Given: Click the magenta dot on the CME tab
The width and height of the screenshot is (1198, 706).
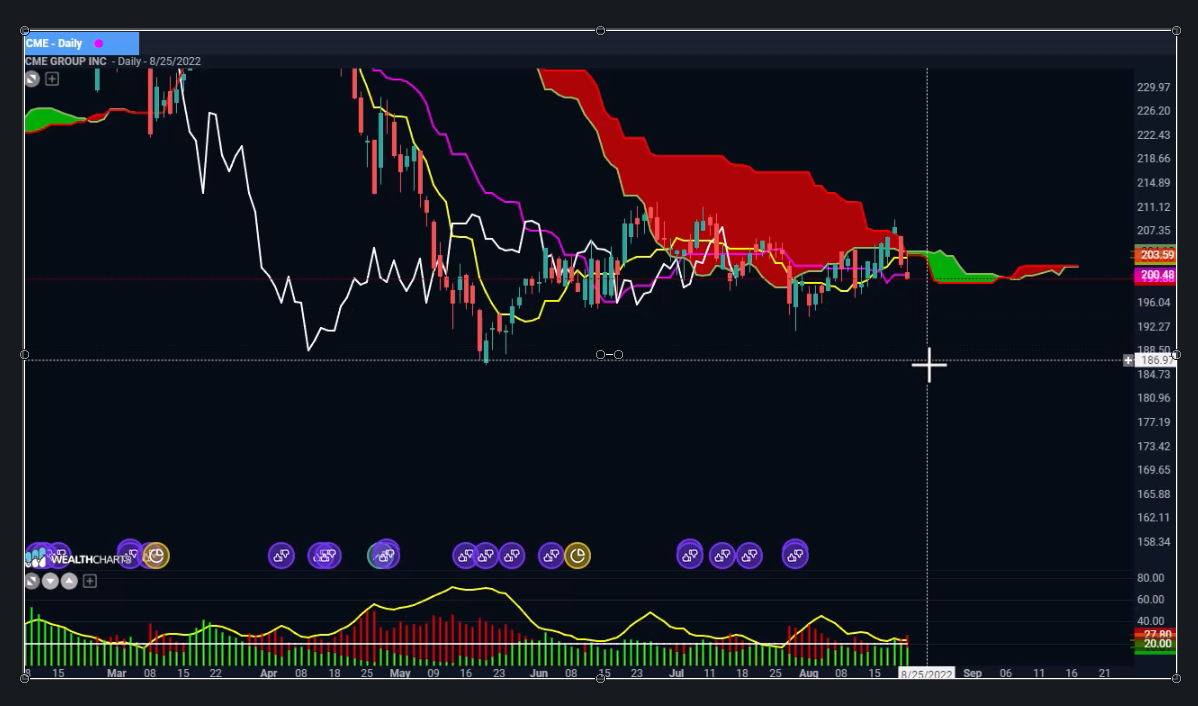Looking at the screenshot, I should [99, 44].
